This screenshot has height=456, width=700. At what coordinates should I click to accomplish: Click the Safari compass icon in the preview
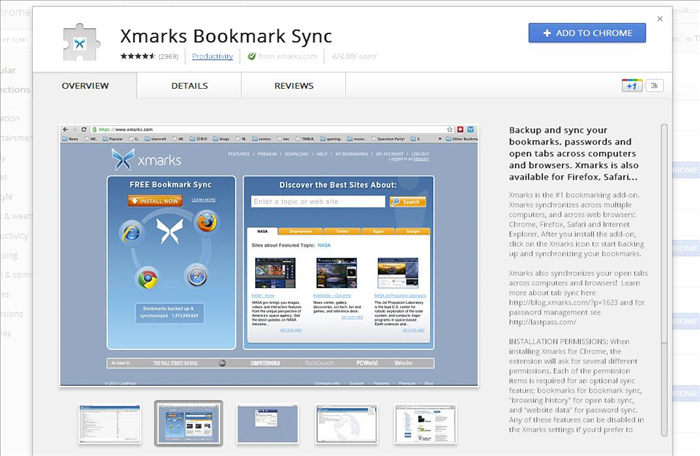197,276
